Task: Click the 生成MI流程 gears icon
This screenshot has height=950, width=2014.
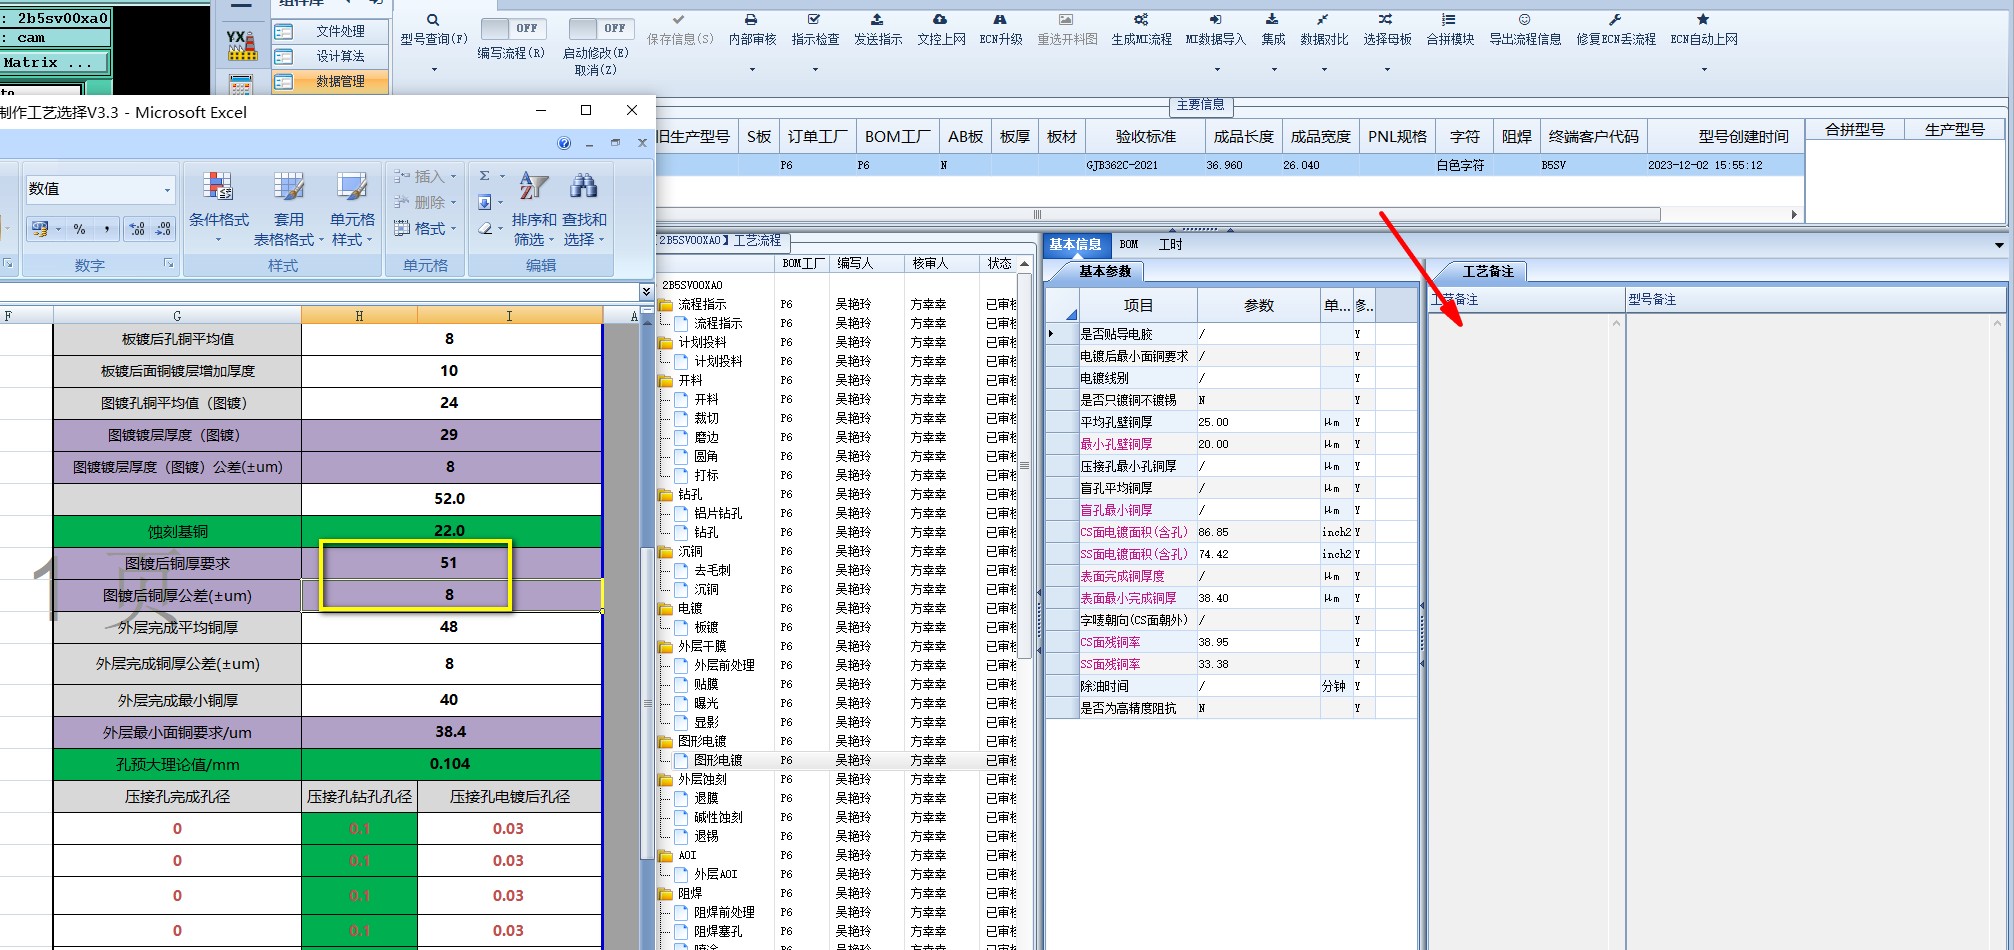Action: (x=1141, y=20)
